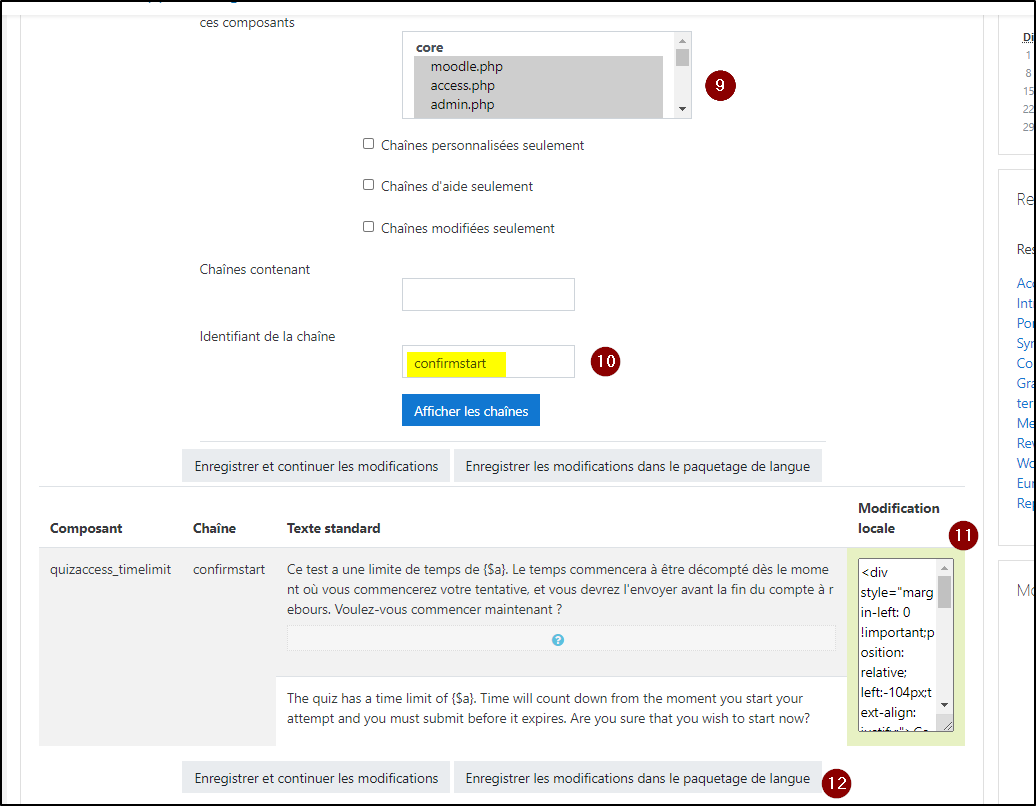Focus the 'Chaînes contenant' text field
The height and width of the screenshot is (806, 1036).
[x=488, y=295]
